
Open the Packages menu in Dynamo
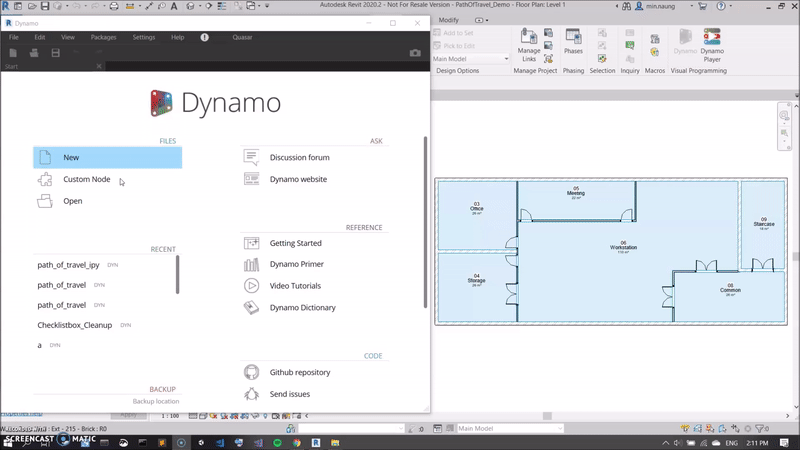103,37
